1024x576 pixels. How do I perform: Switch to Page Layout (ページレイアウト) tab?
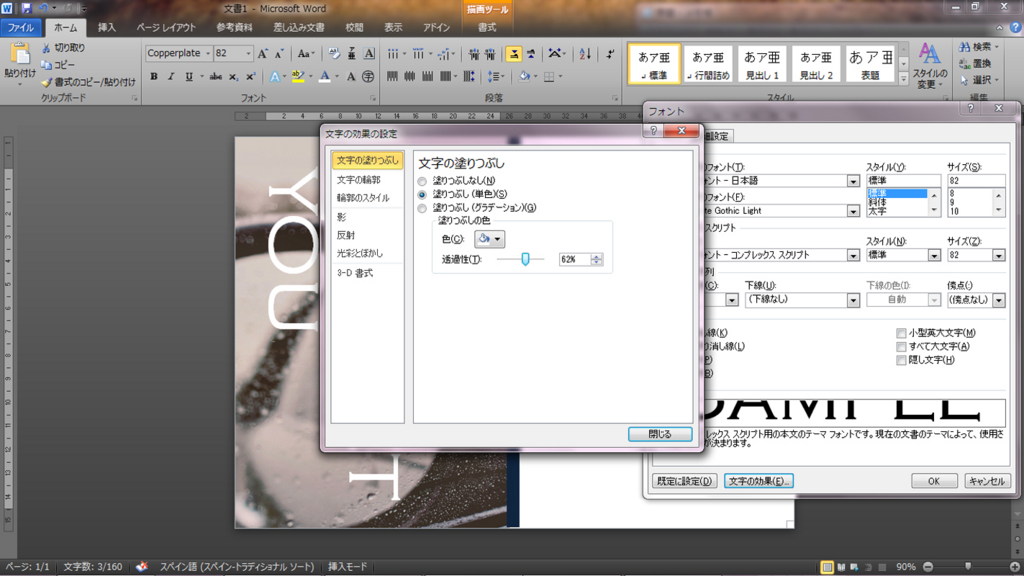[x=166, y=27]
